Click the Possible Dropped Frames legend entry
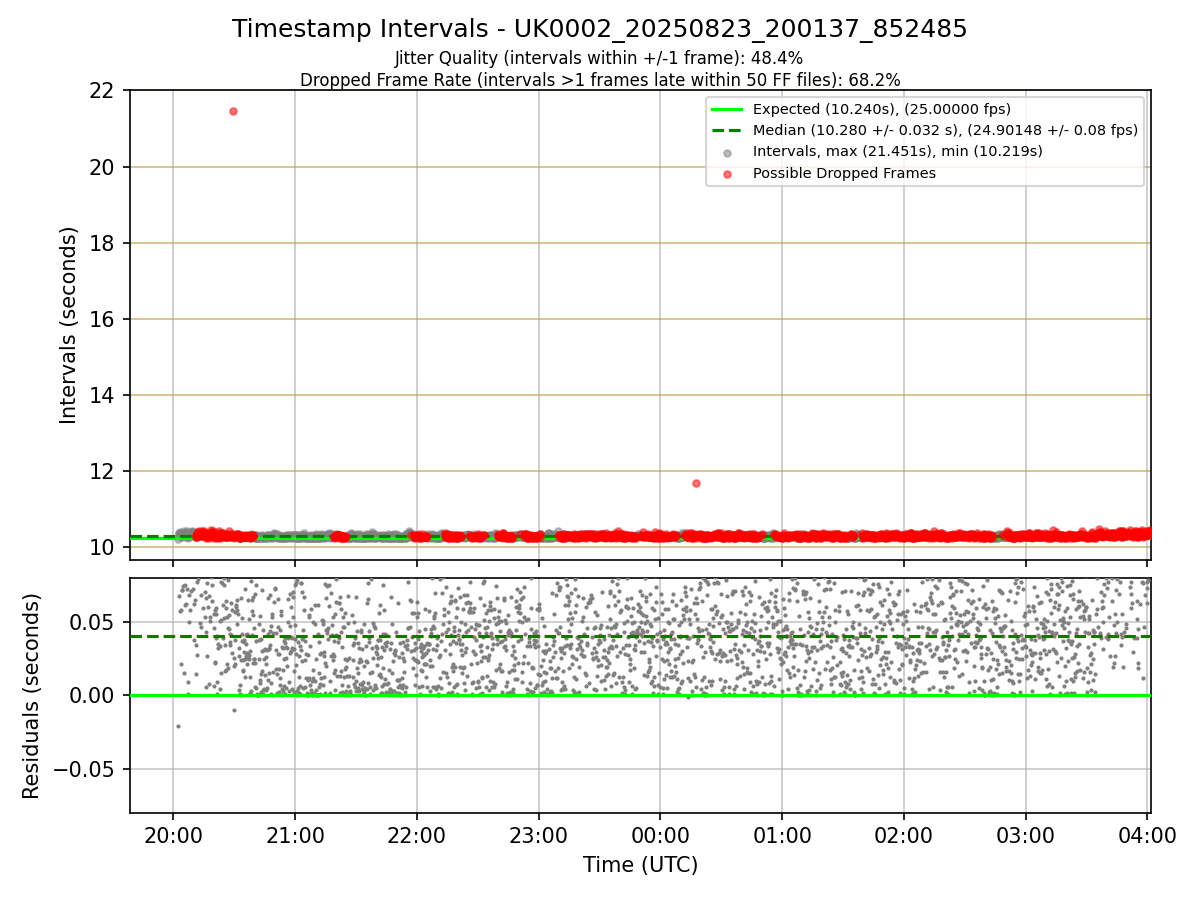 point(829,173)
